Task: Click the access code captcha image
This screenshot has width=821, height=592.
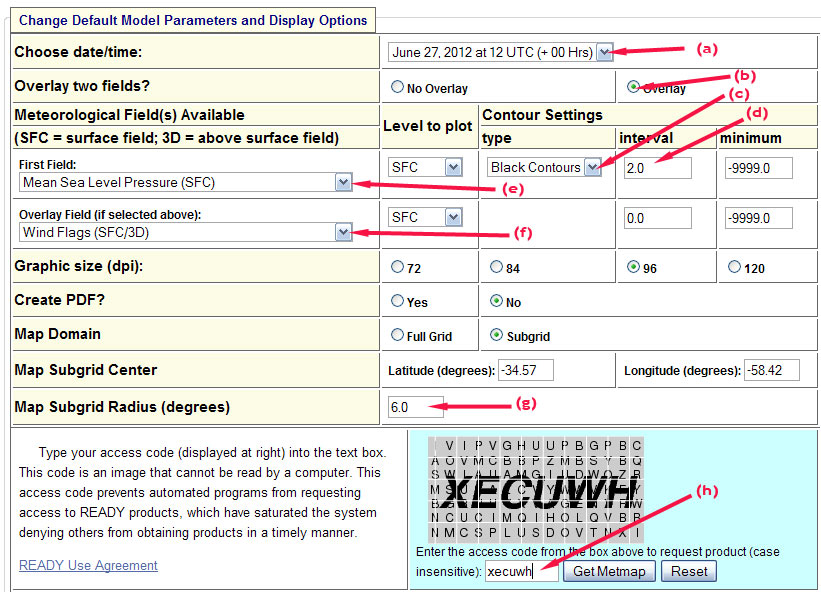Action: (x=536, y=490)
